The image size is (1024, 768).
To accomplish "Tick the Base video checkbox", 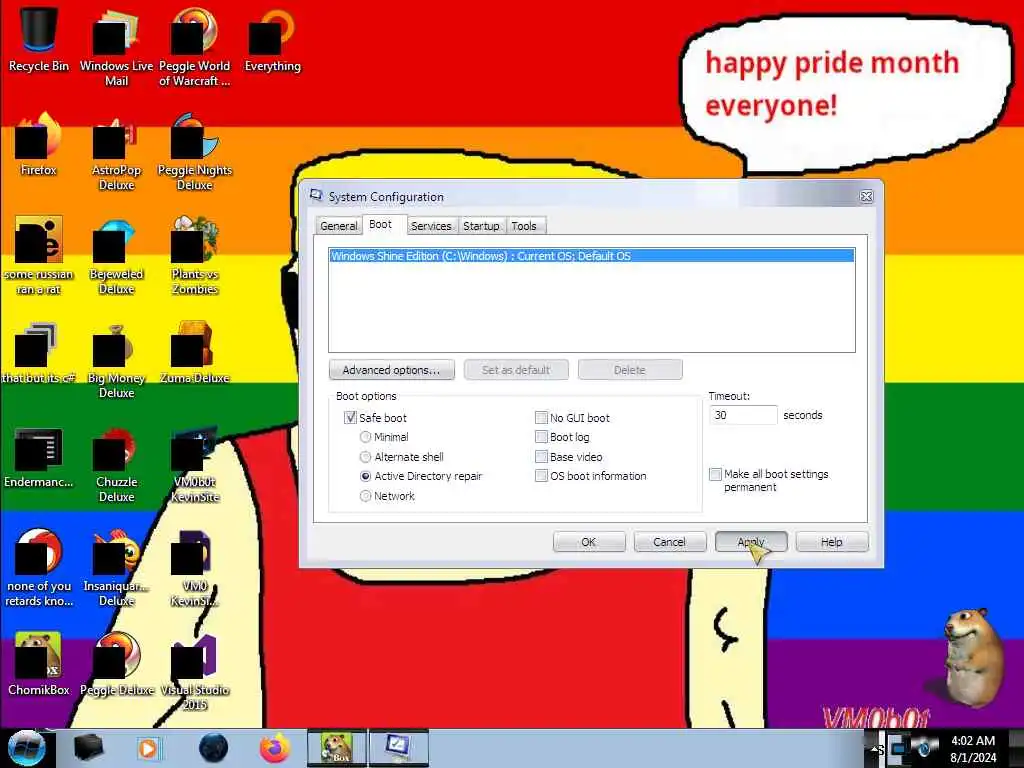I will [x=541, y=456].
